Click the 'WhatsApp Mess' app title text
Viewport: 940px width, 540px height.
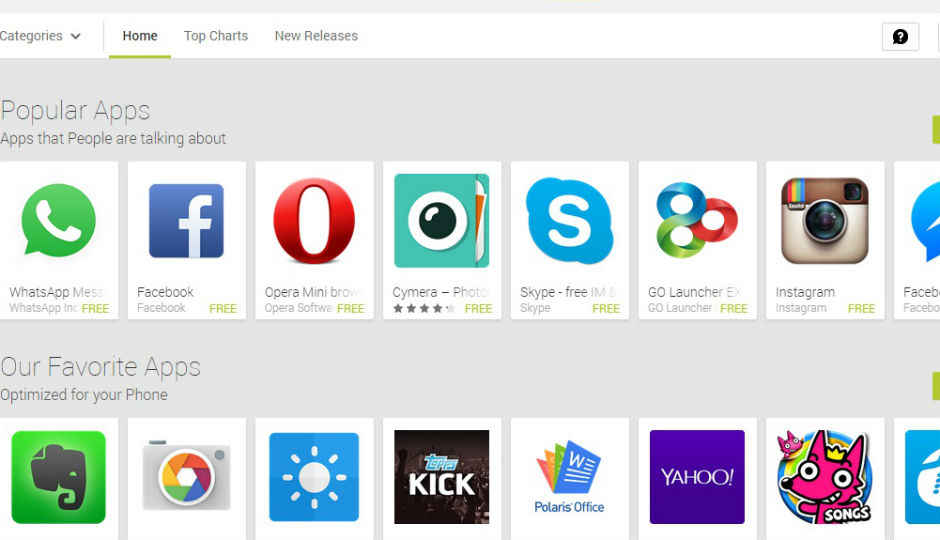56,292
